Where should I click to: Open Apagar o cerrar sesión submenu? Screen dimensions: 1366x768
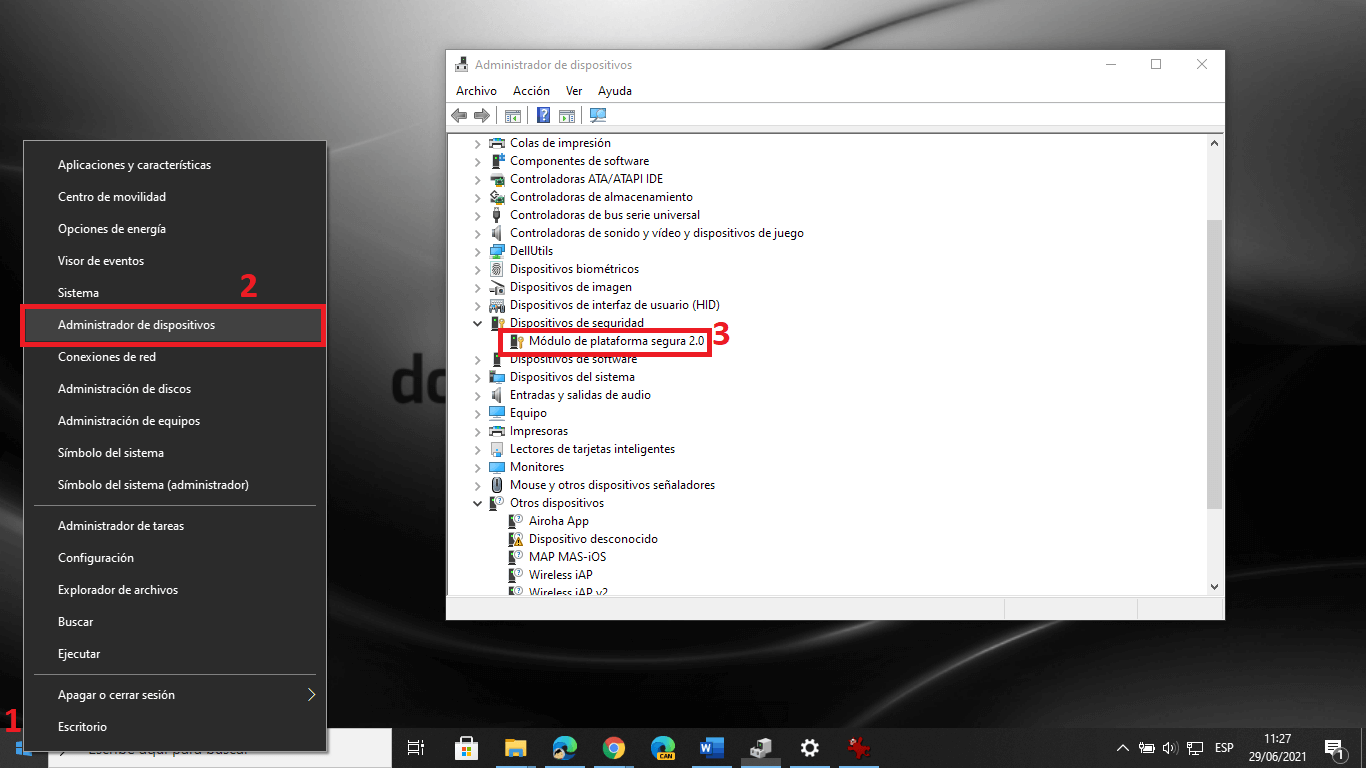tap(174, 695)
